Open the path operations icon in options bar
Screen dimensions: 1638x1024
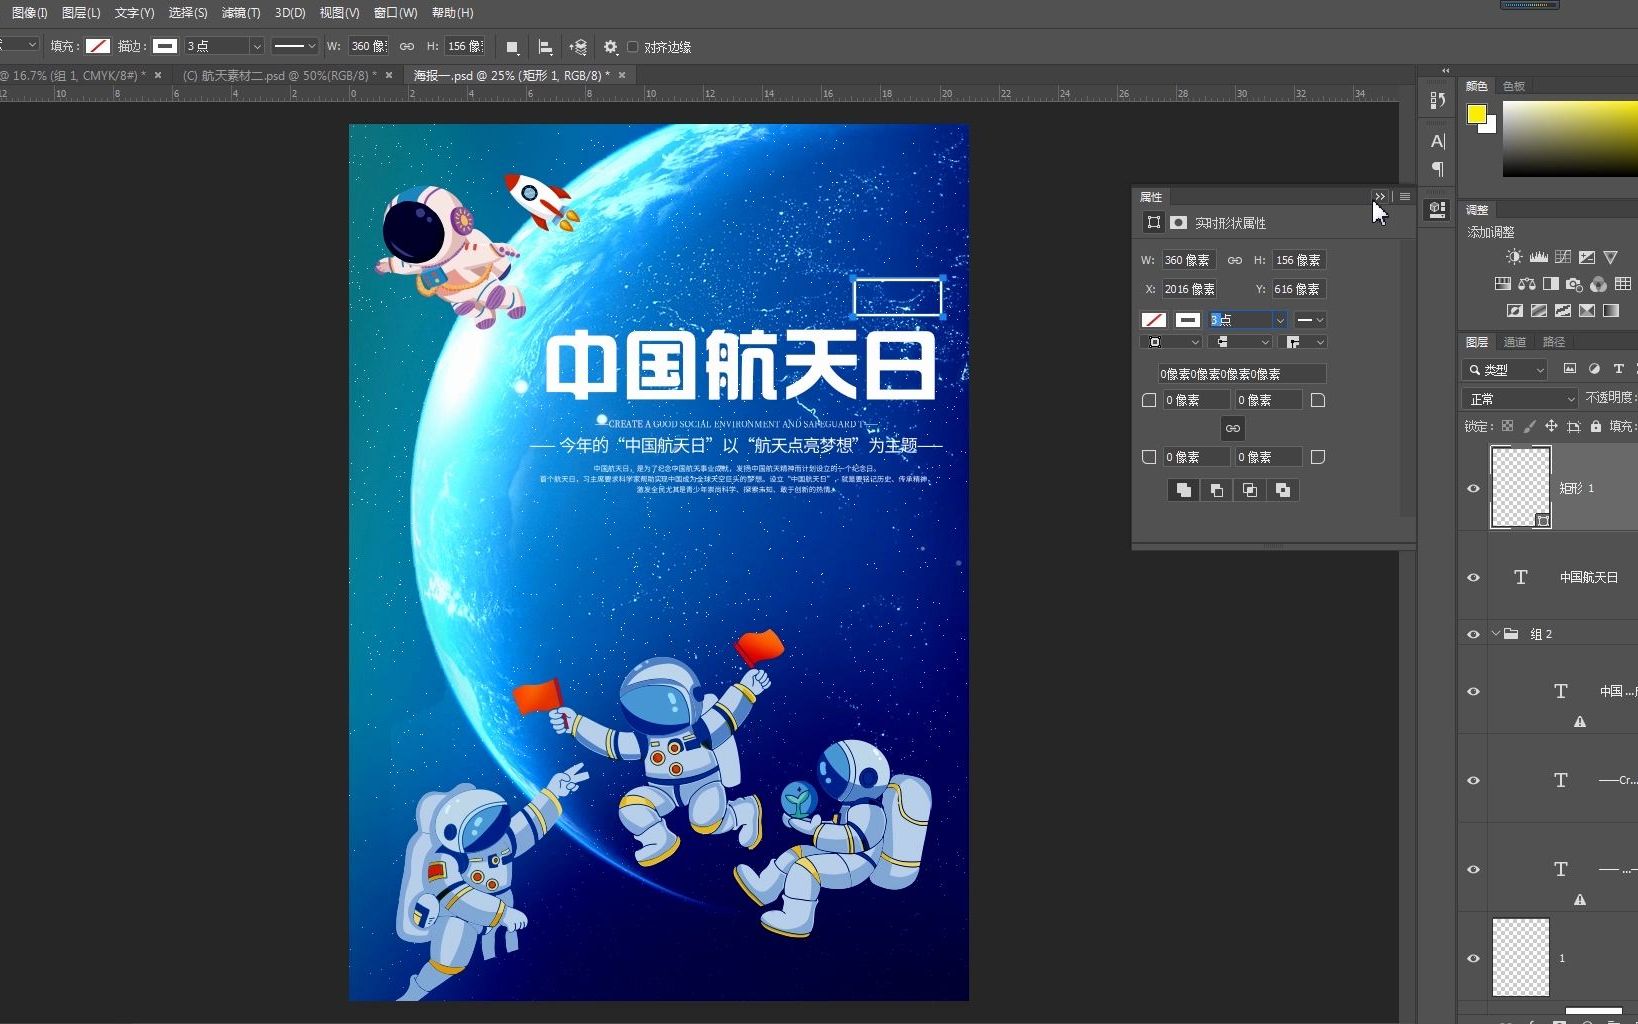tap(512, 47)
